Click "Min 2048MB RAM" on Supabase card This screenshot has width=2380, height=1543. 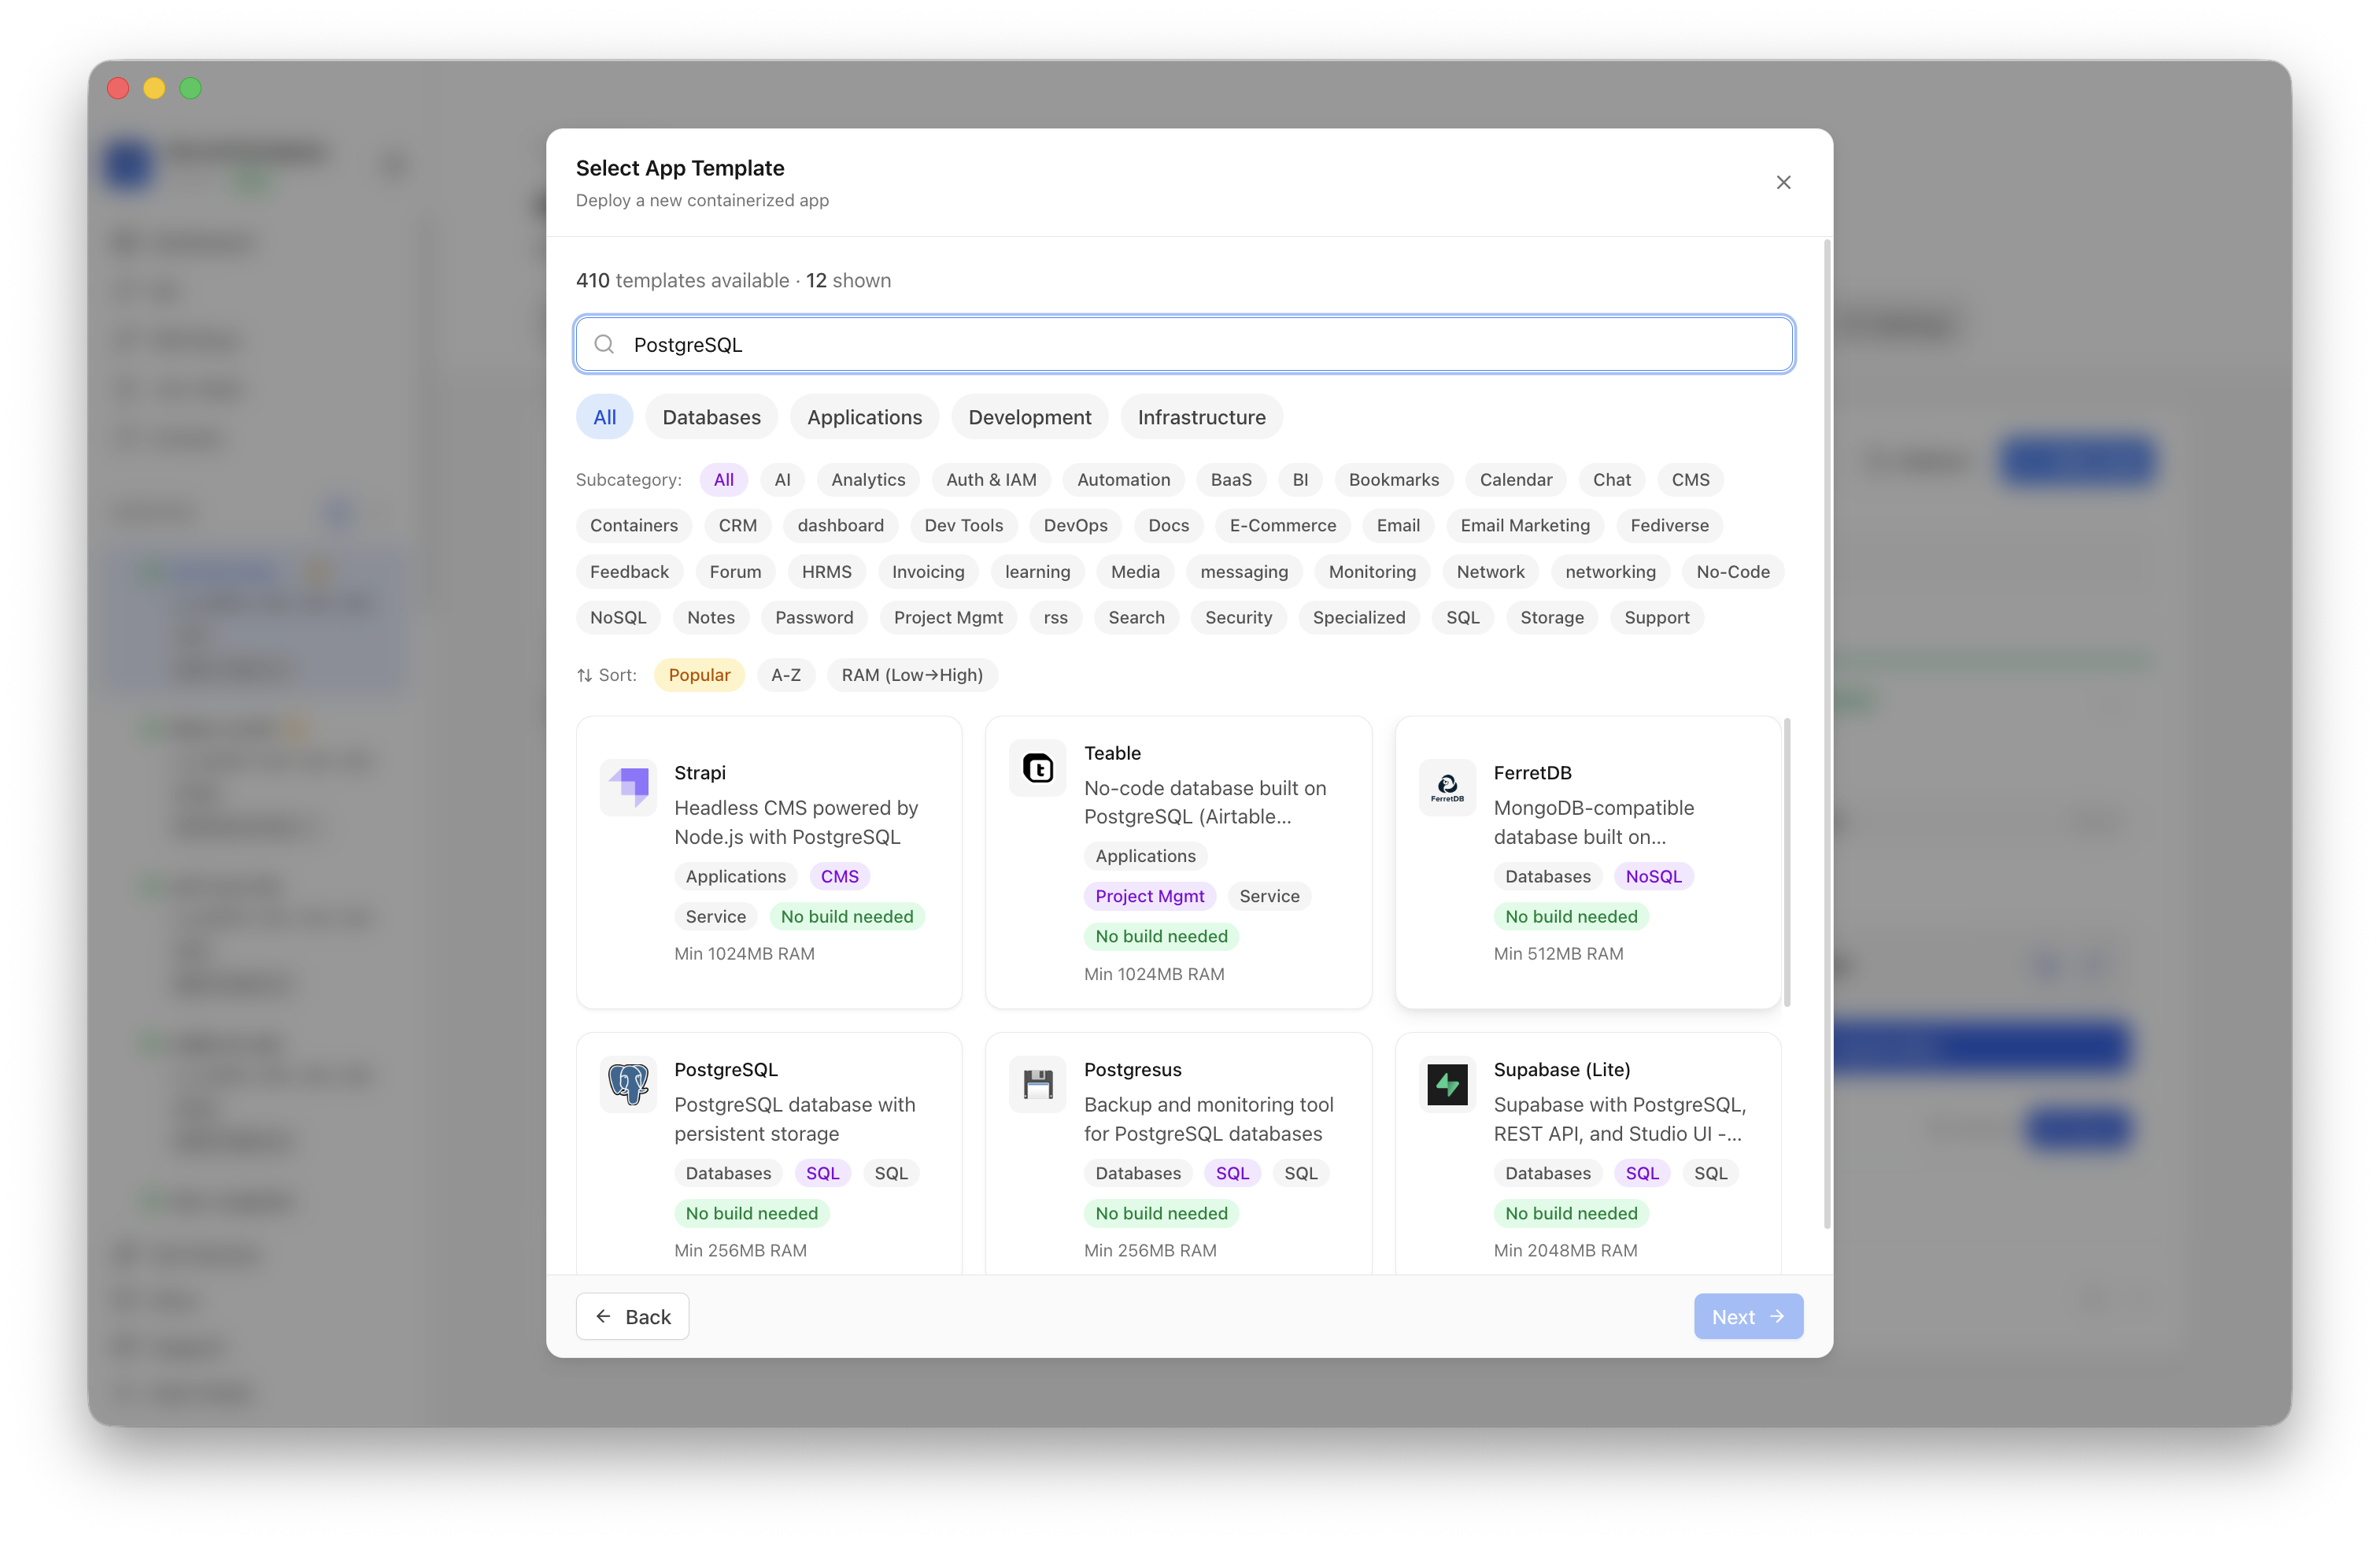[1565, 1250]
